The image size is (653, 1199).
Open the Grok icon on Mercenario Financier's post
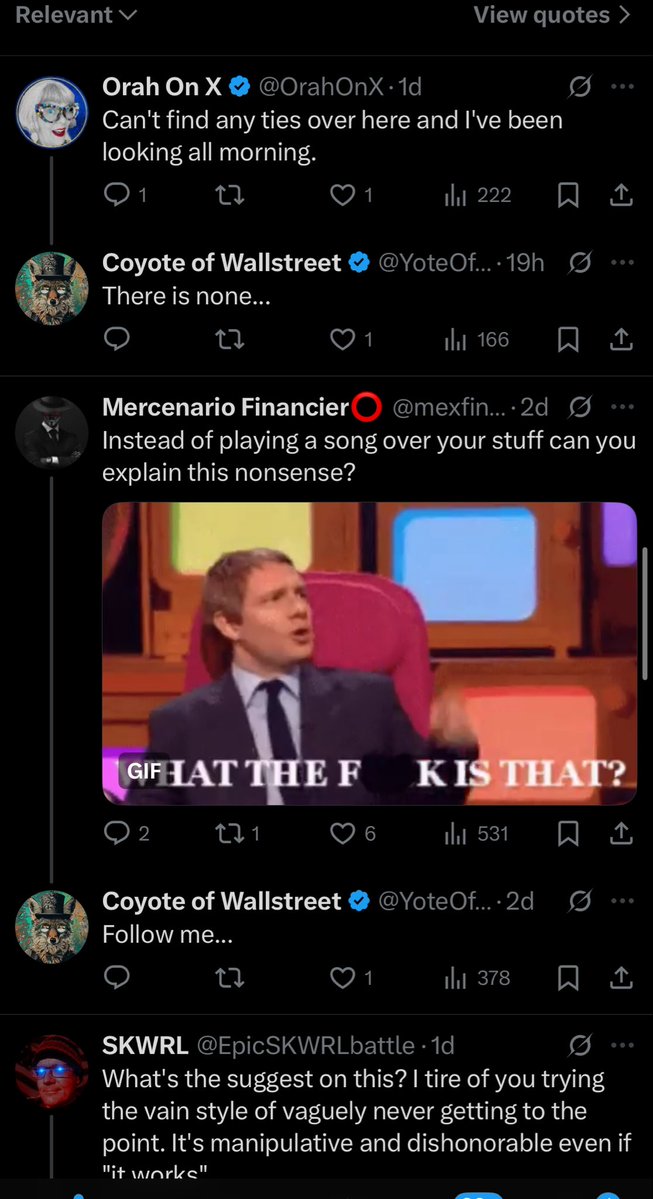tap(578, 407)
